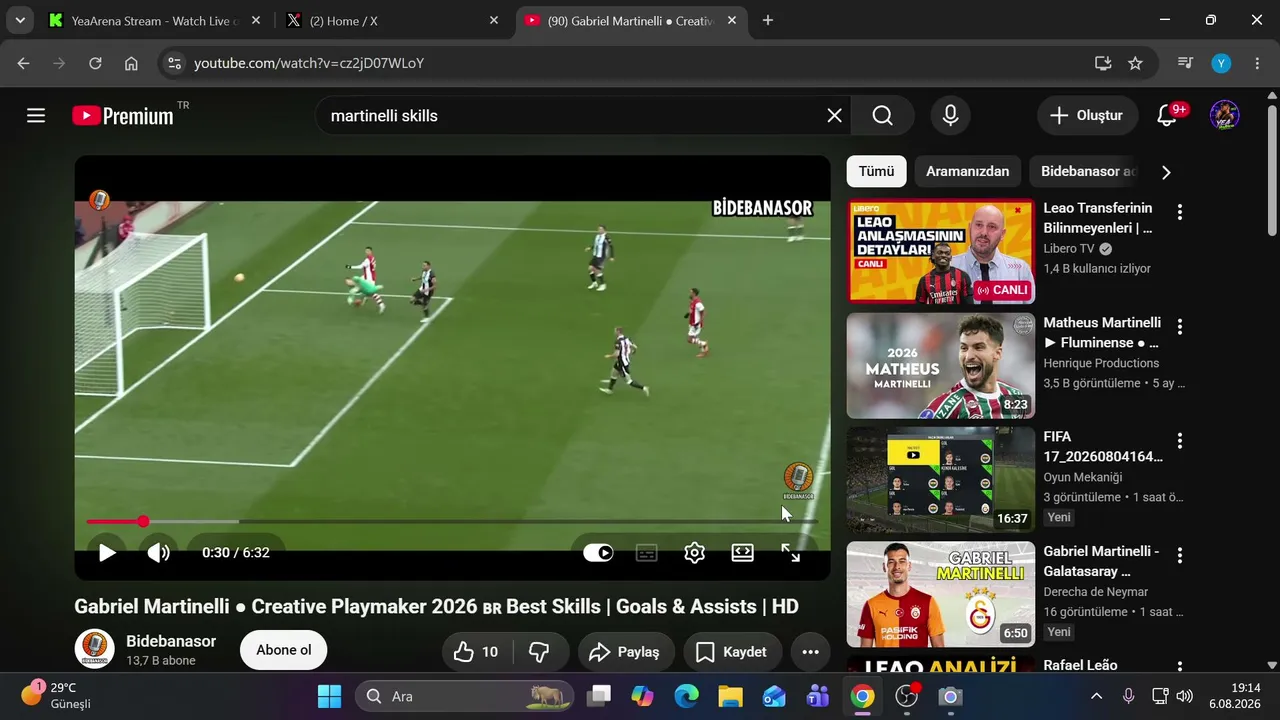Show hidden system tray icons
The width and height of the screenshot is (1280, 720).
click(x=1097, y=696)
